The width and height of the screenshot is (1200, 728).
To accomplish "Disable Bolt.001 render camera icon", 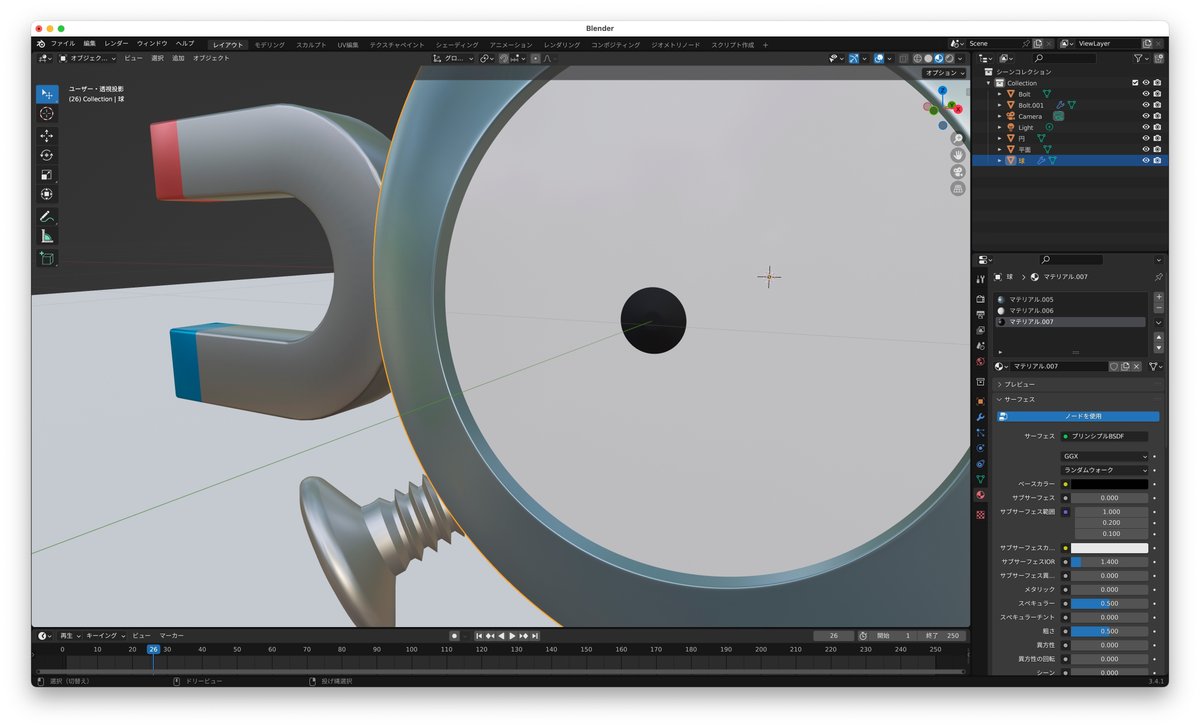I will click(1157, 105).
